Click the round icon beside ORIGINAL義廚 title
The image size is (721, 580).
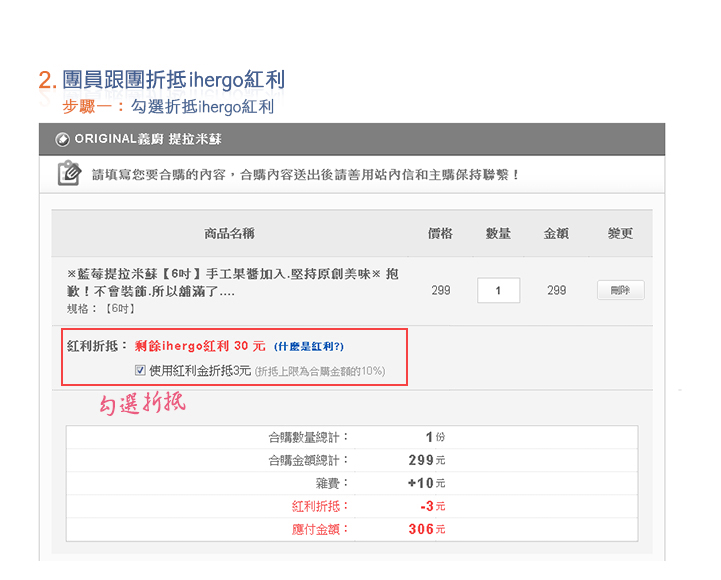62,139
